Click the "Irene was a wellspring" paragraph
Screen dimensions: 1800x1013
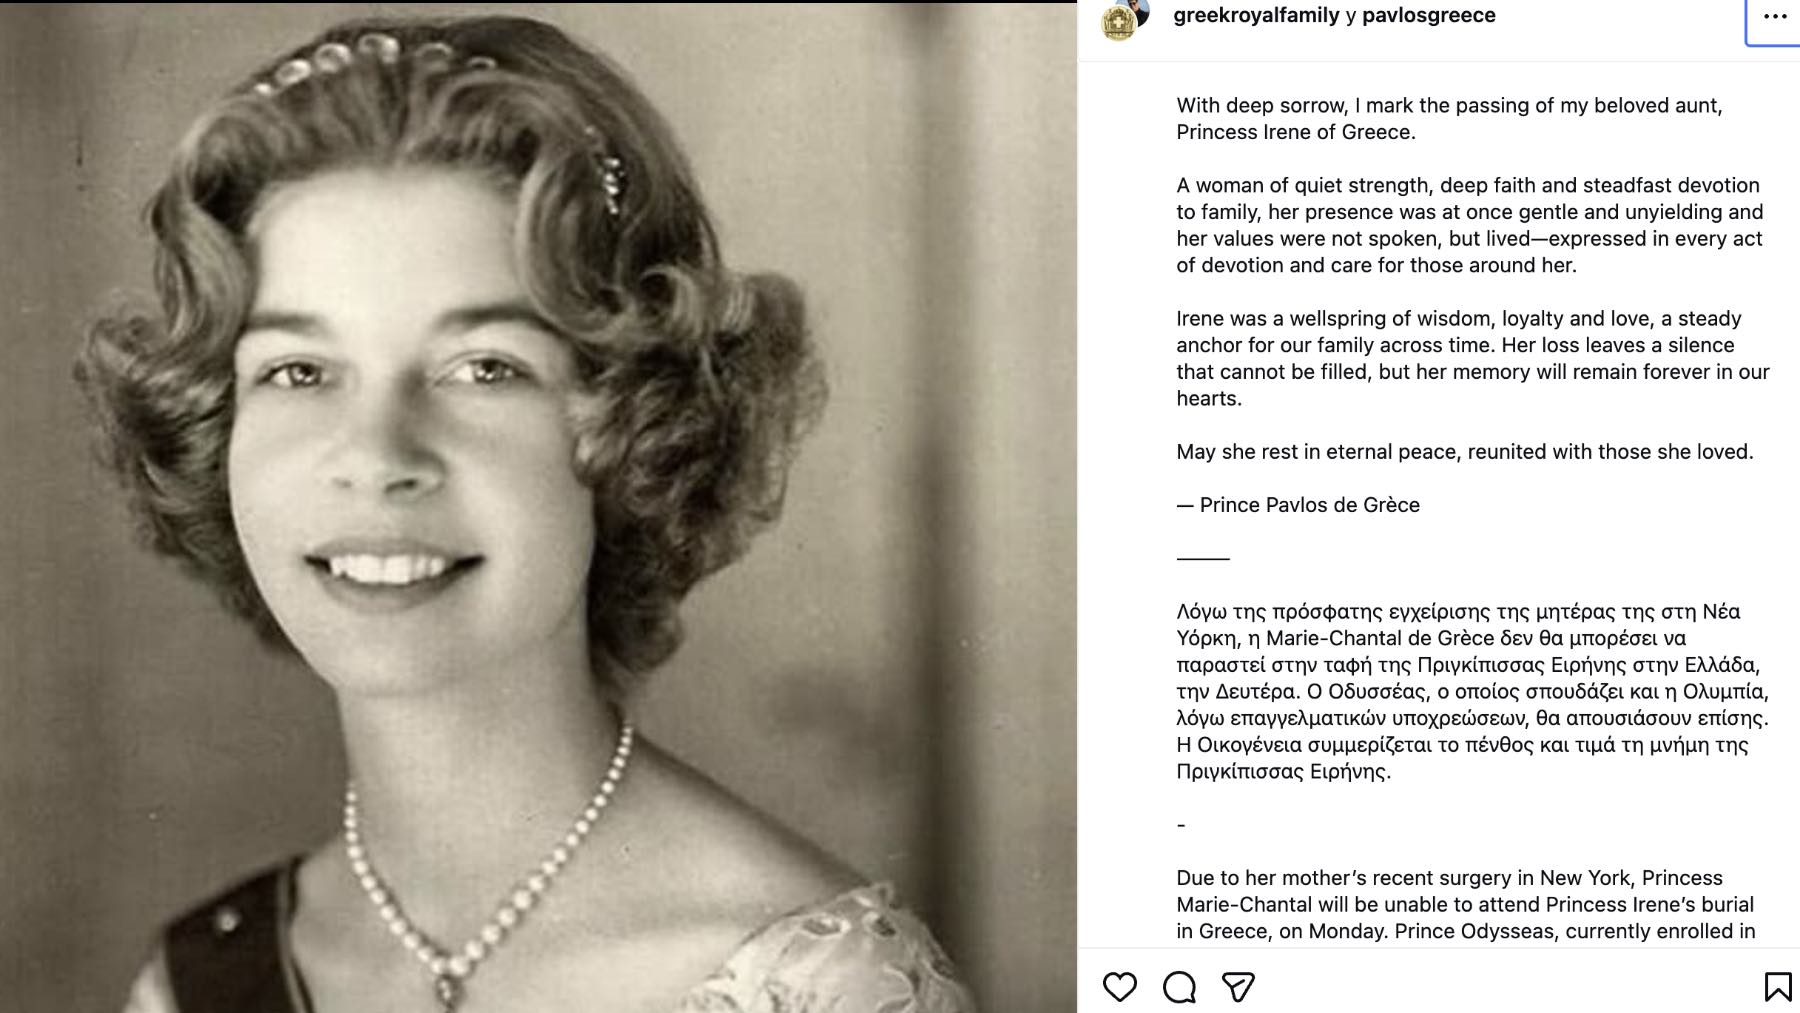click(1472, 358)
